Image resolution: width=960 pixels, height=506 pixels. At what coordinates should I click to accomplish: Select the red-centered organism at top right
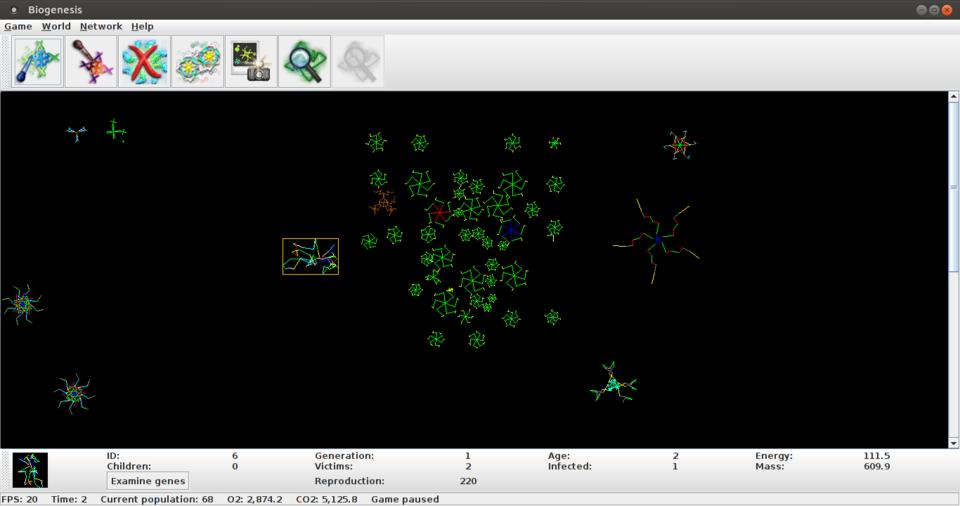(x=680, y=146)
